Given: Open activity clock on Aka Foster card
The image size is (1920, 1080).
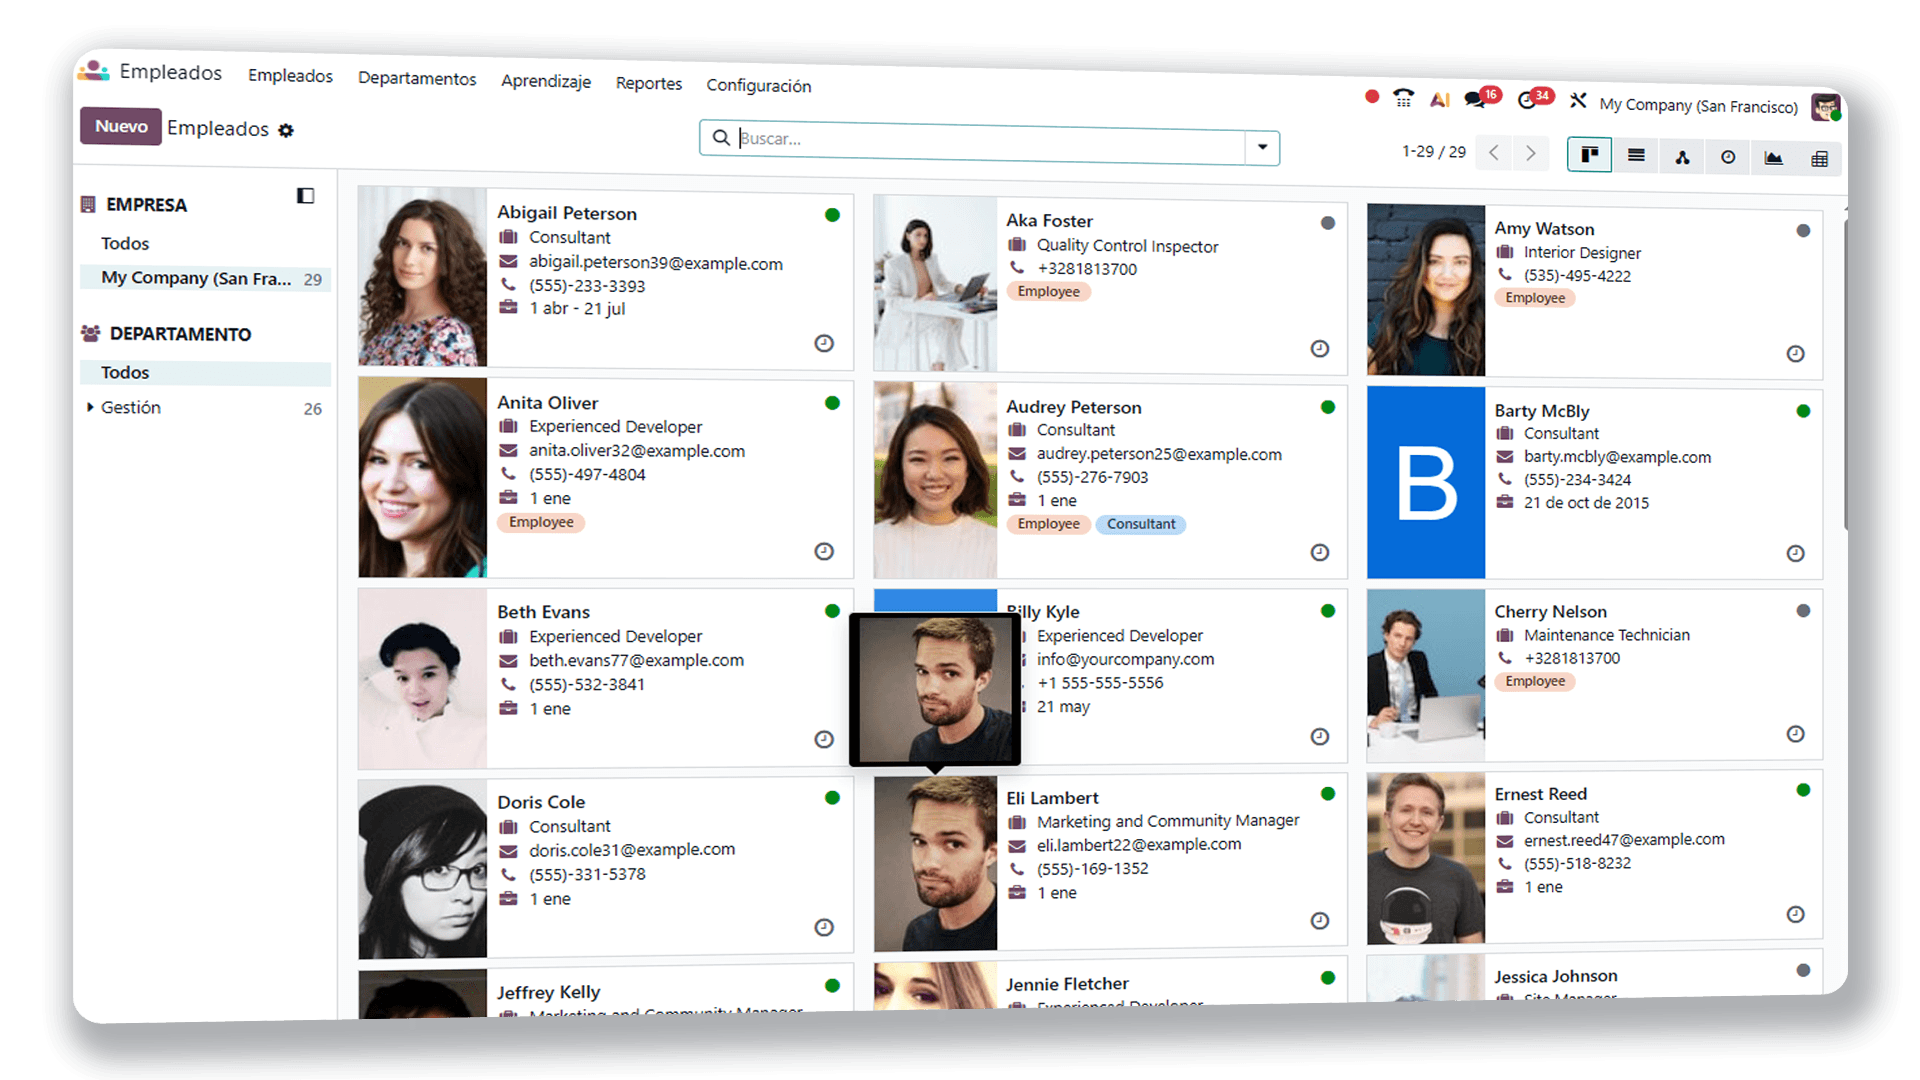Looking at the screenshot, I should [x=1320, y=348].
